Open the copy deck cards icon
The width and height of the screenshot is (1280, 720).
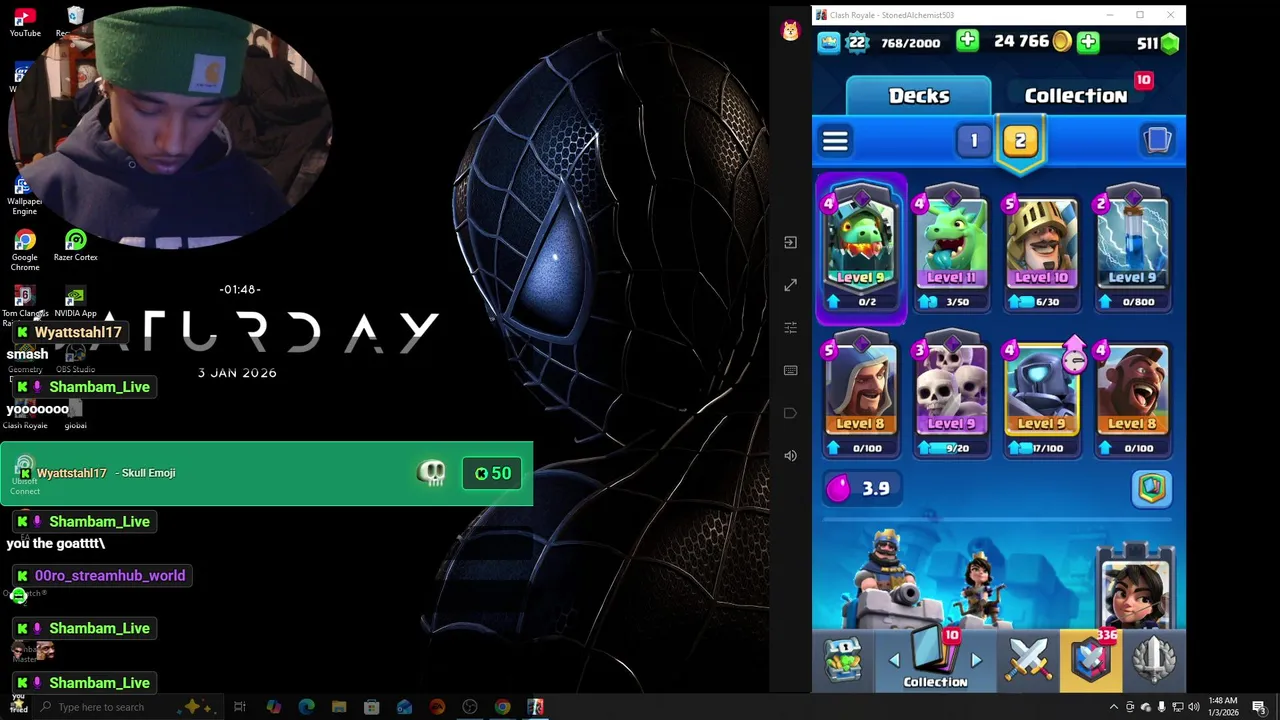pyautogui.click(x=1157, y=140)
